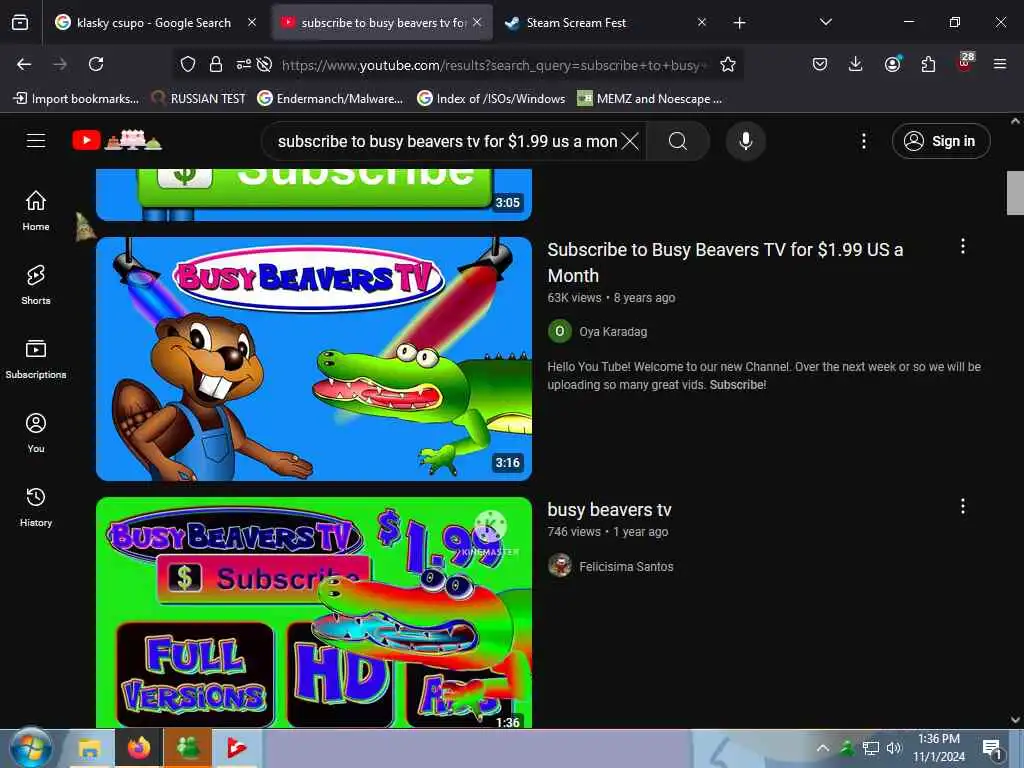Click the page vertical scrollbar thumb
The image size is (1024, 768).
click(1015, 192)
